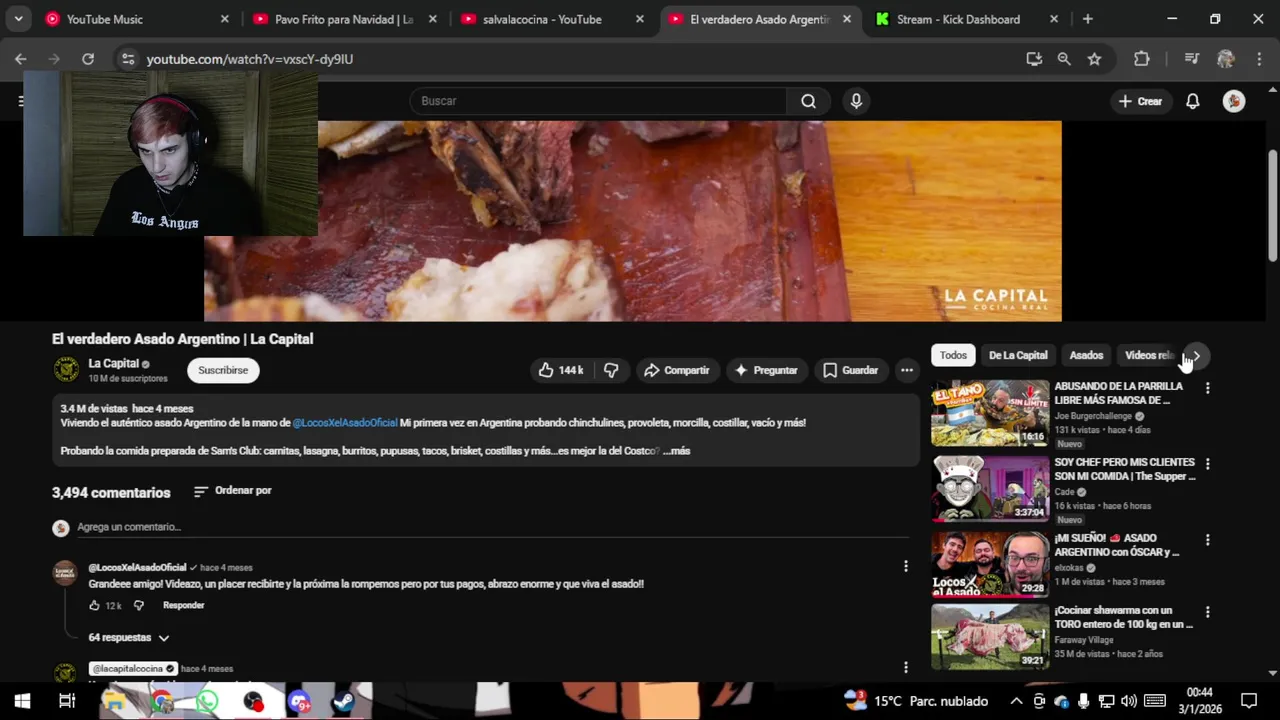This screenshot has height=720, width=1280.
Task: Open WhatsApp from taskbar
Action: pos(207,701)
